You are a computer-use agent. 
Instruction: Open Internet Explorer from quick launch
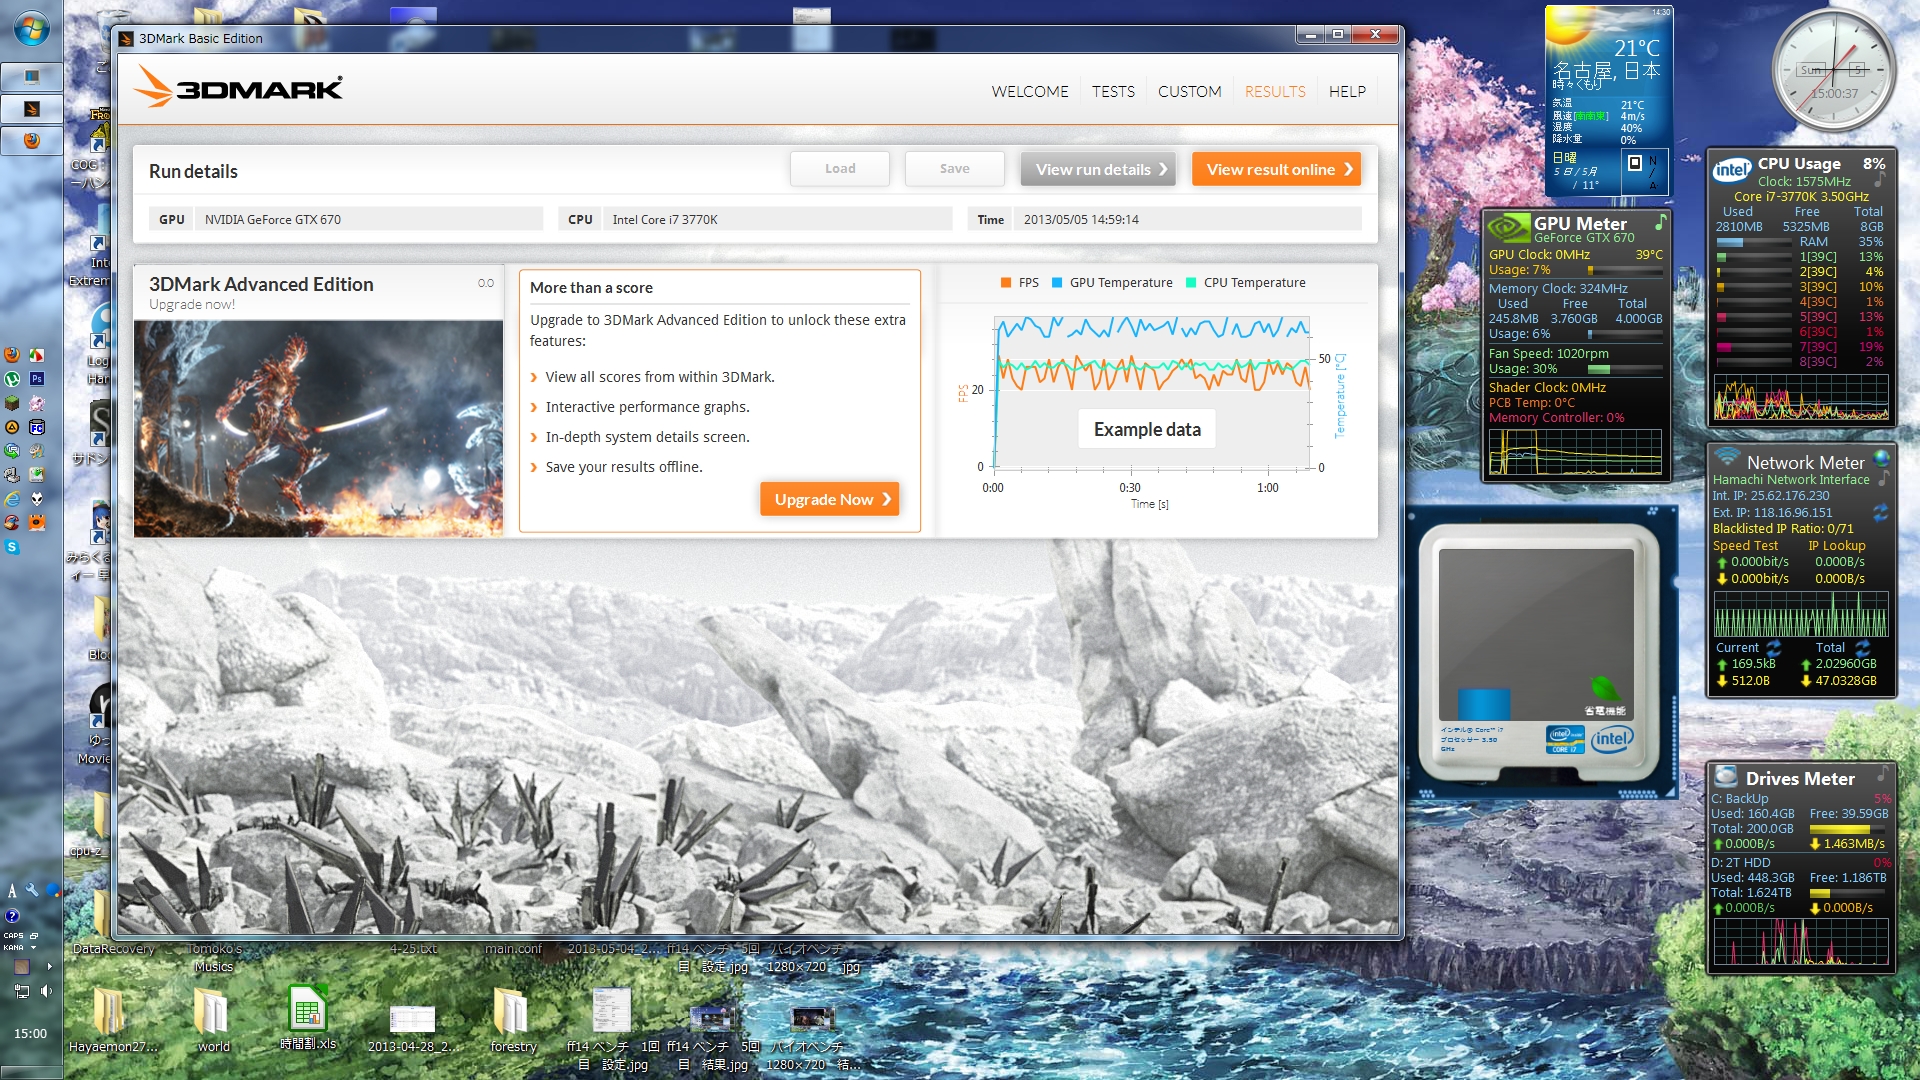click(x=12, y=499)
